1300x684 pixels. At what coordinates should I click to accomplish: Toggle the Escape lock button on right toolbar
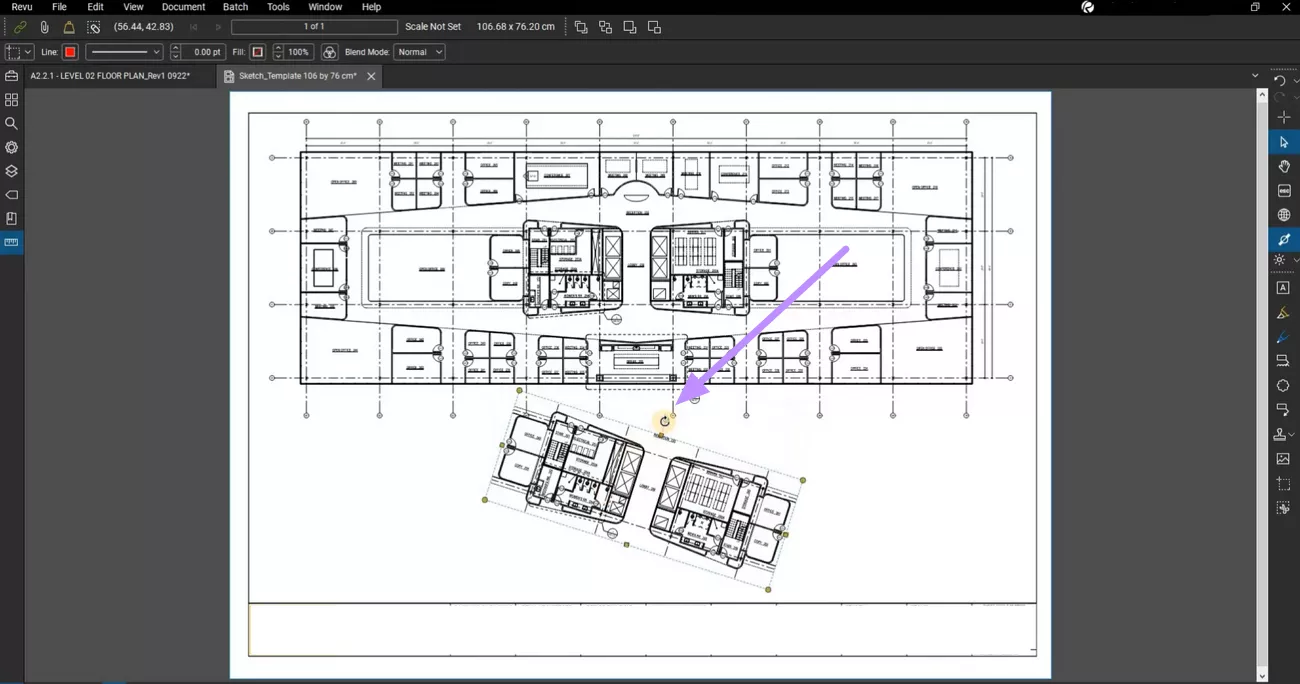point(1284,190)
